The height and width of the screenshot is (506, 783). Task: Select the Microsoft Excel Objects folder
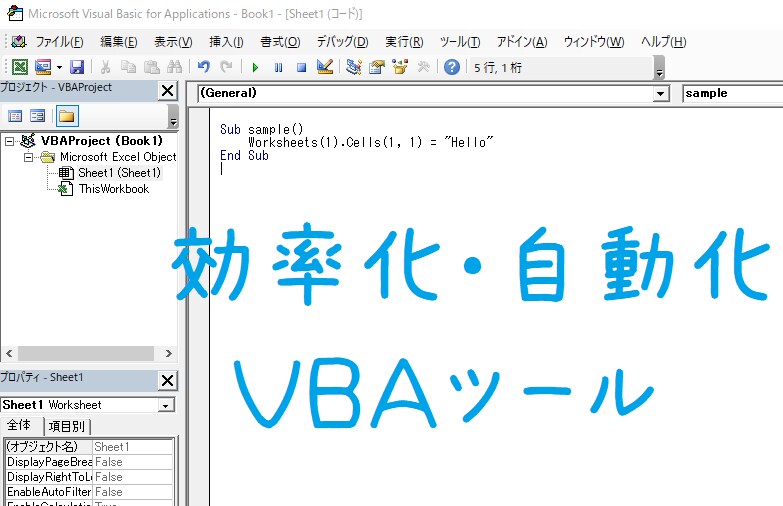coord(118,157)
